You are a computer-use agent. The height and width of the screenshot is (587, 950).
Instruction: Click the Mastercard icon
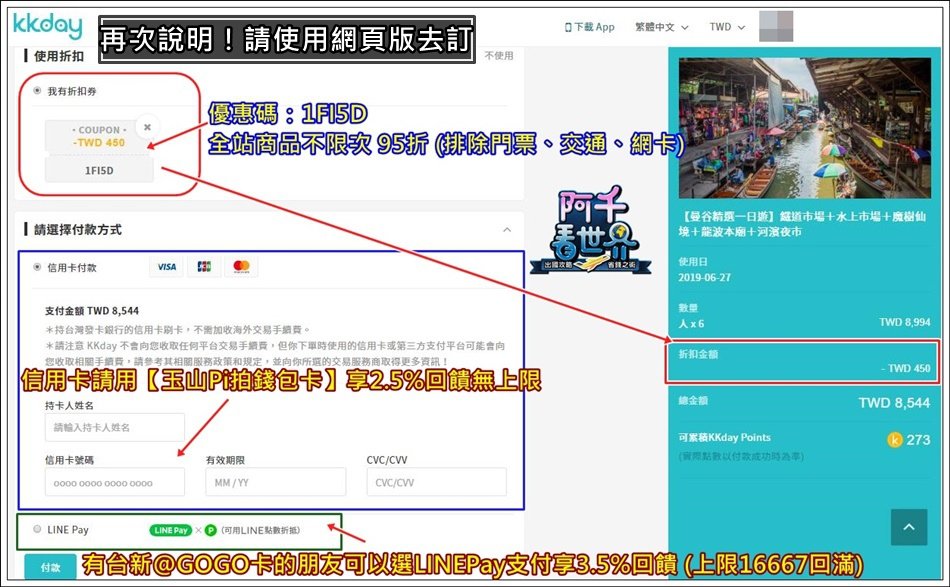click(241, 267)
